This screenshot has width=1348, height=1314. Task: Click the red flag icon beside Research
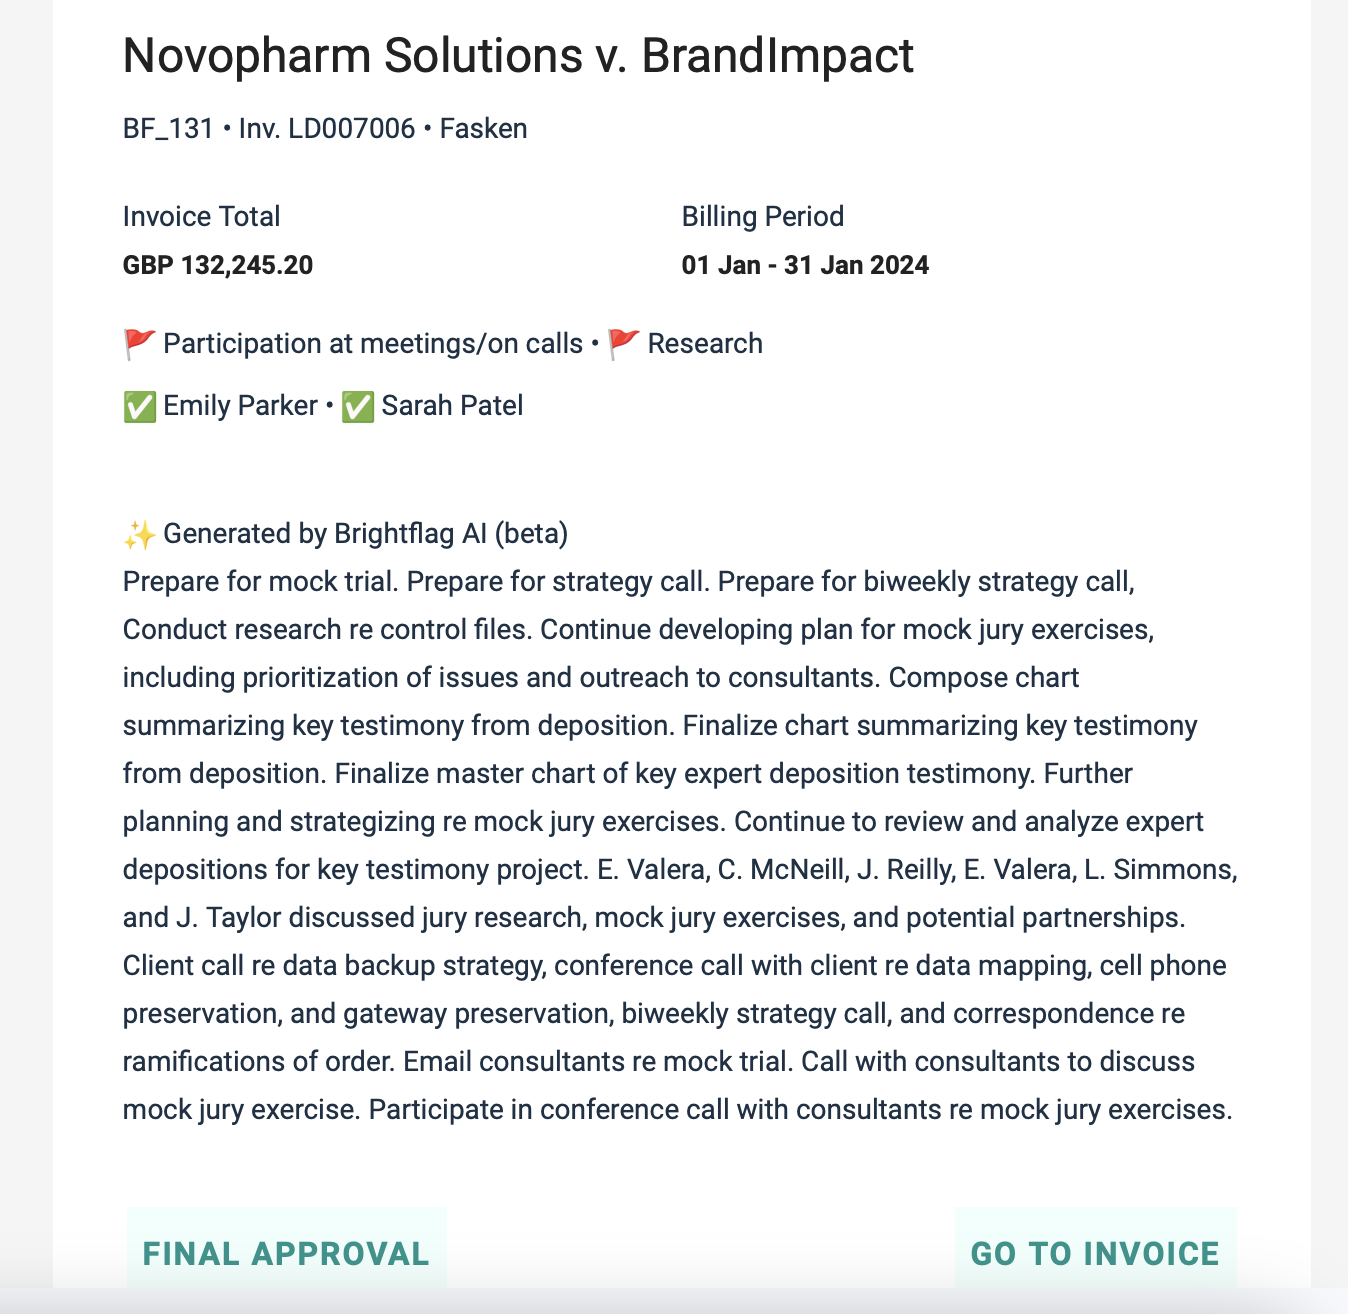coord(624,344)
